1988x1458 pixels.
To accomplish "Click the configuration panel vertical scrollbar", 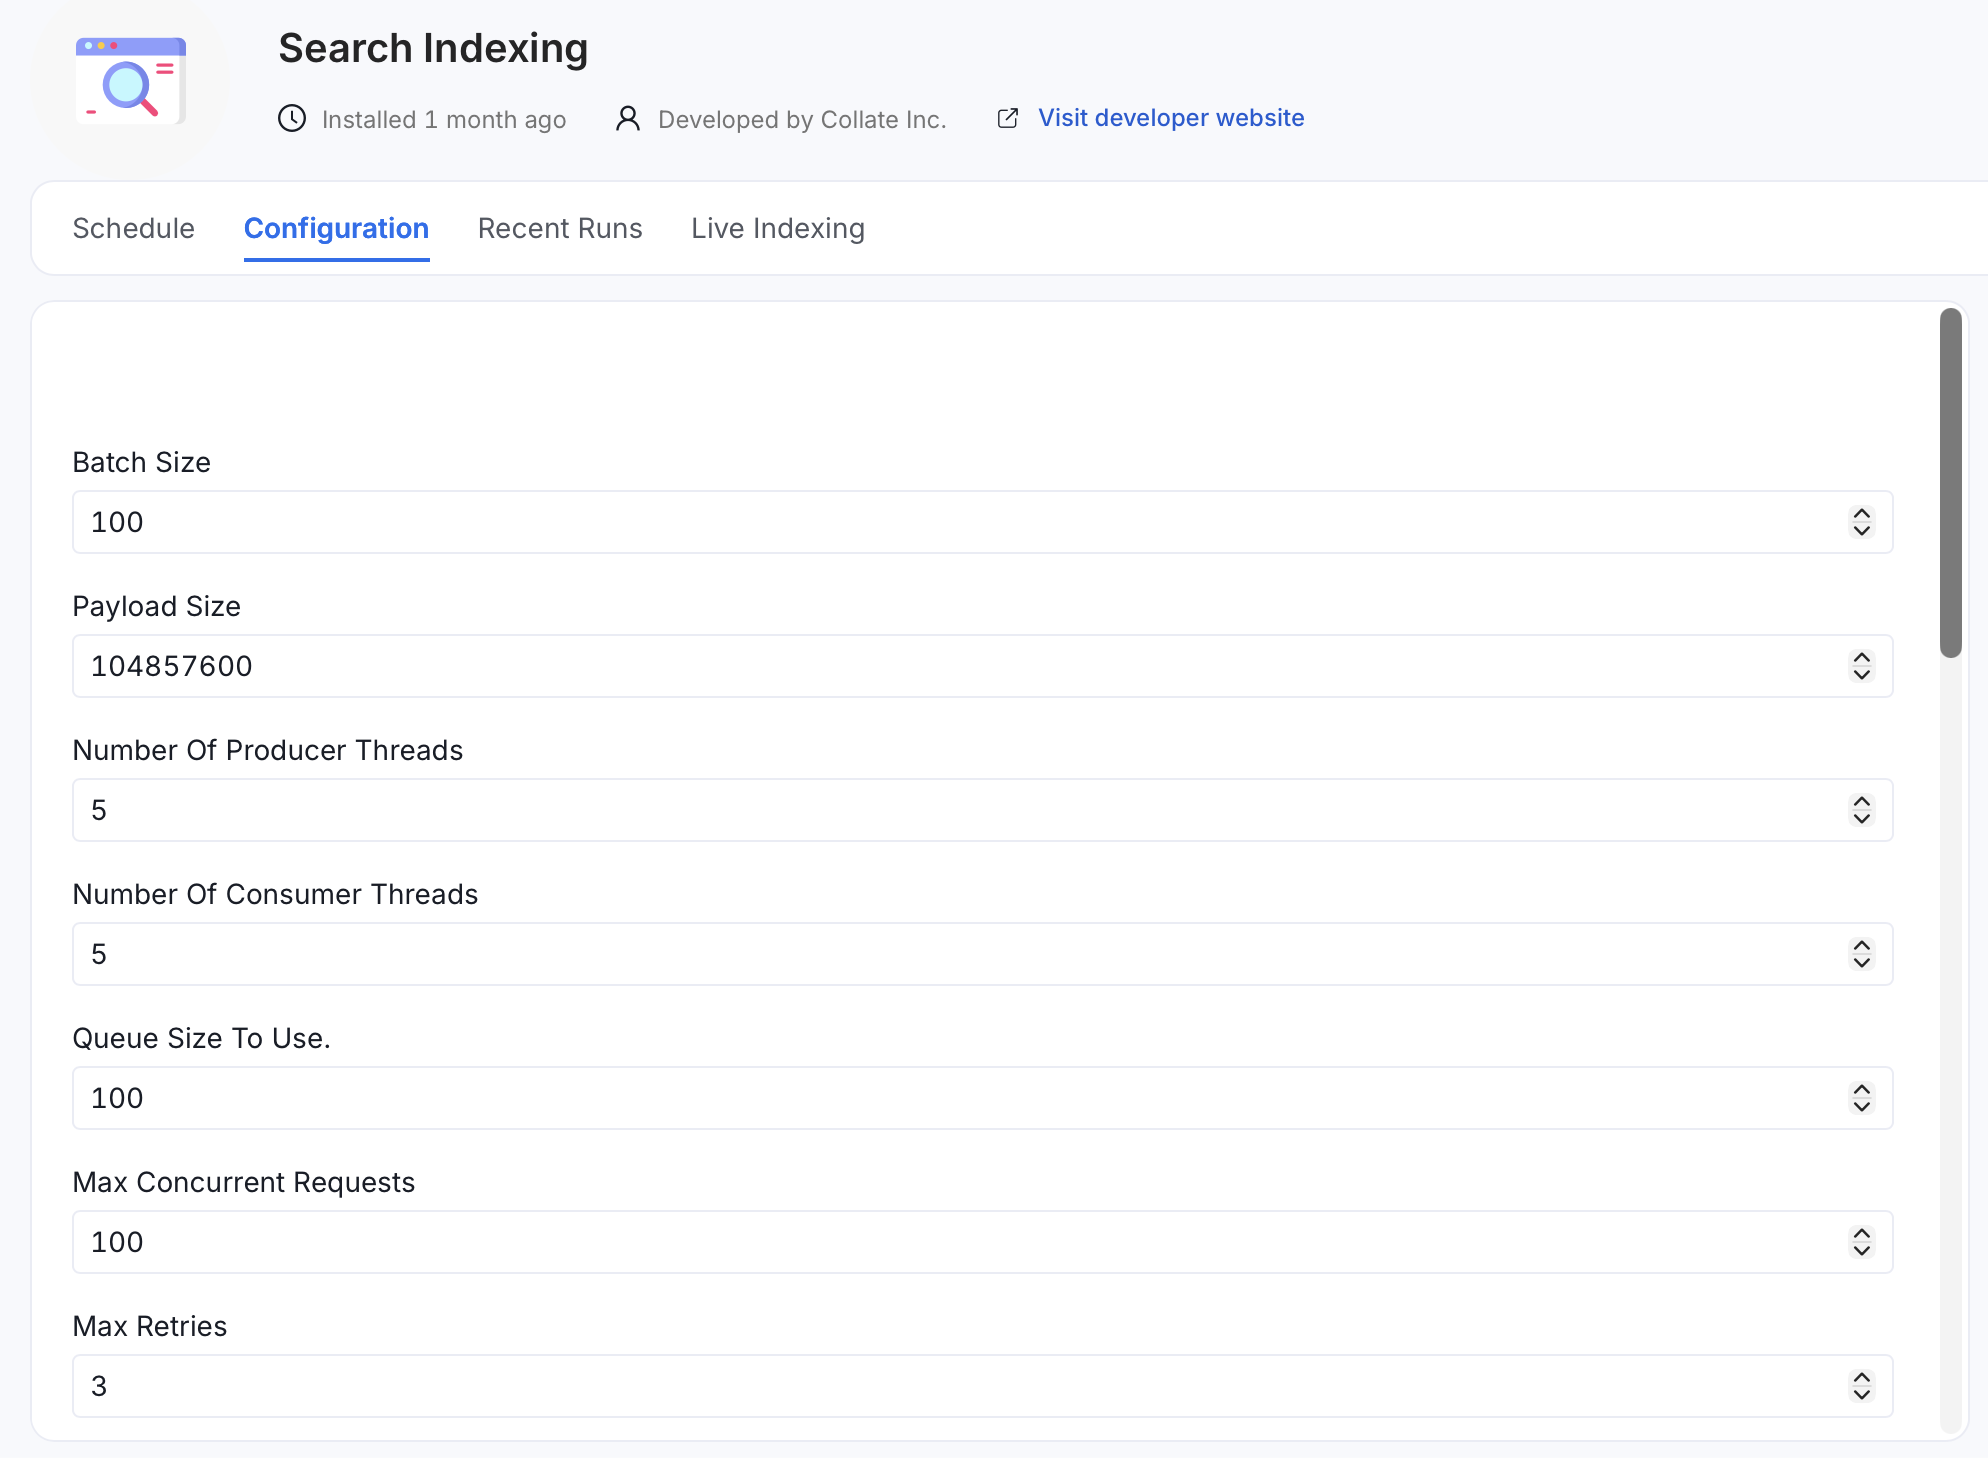I will [1951, 483].
